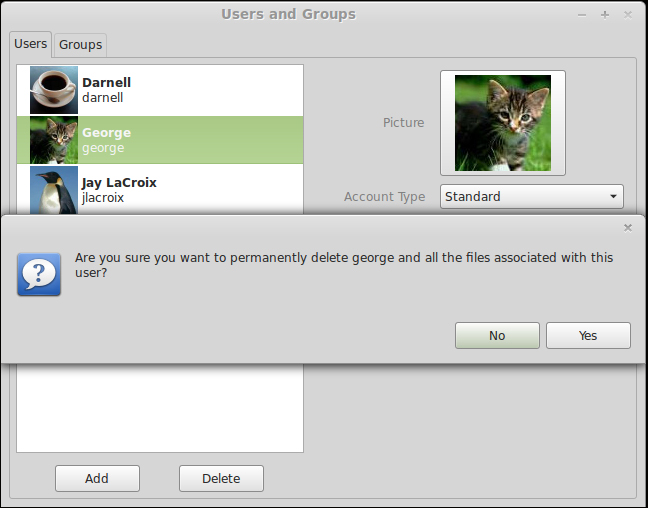Click the penguin avatar for Jay LaCroix
Image resolution: width=648 pixels, height=508 pixels.
tap(54, 190)
